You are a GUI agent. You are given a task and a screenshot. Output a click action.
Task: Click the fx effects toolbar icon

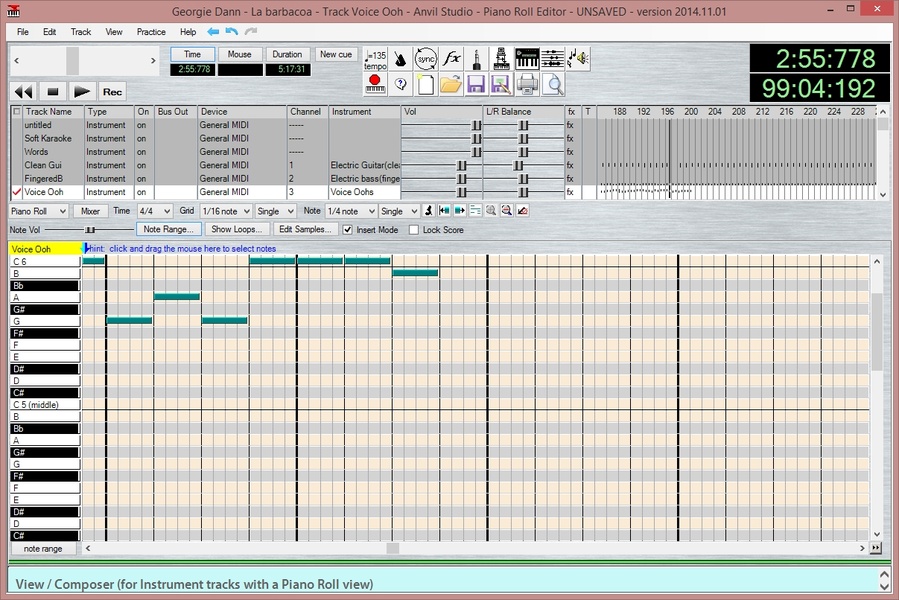tap(452, 59)
